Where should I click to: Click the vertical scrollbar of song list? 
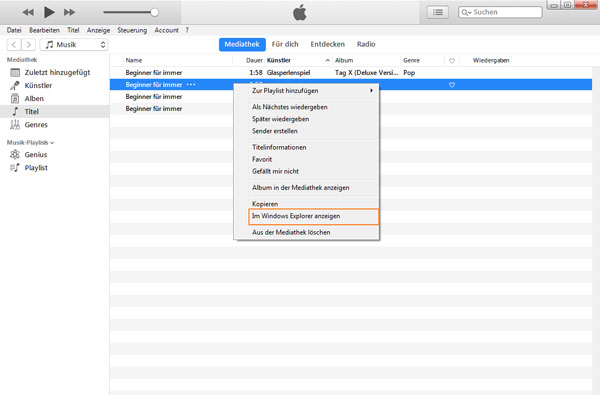pos(596,230)
